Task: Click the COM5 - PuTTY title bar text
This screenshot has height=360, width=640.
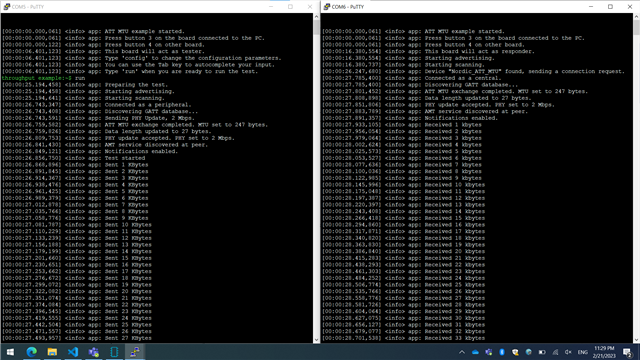Action: click(x=28, y=7)
